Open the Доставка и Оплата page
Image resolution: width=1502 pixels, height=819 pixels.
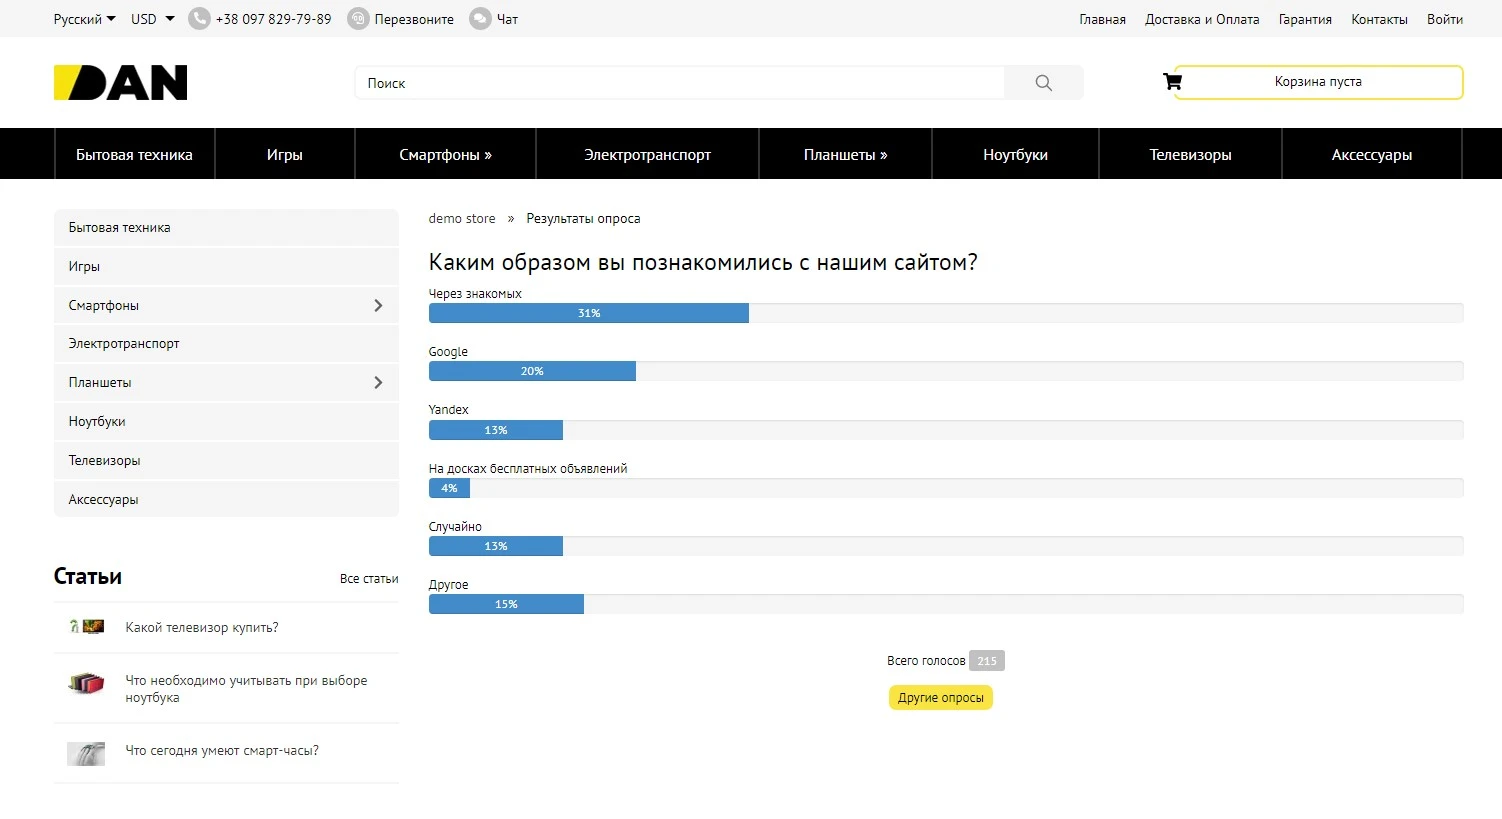[1202, 19]
